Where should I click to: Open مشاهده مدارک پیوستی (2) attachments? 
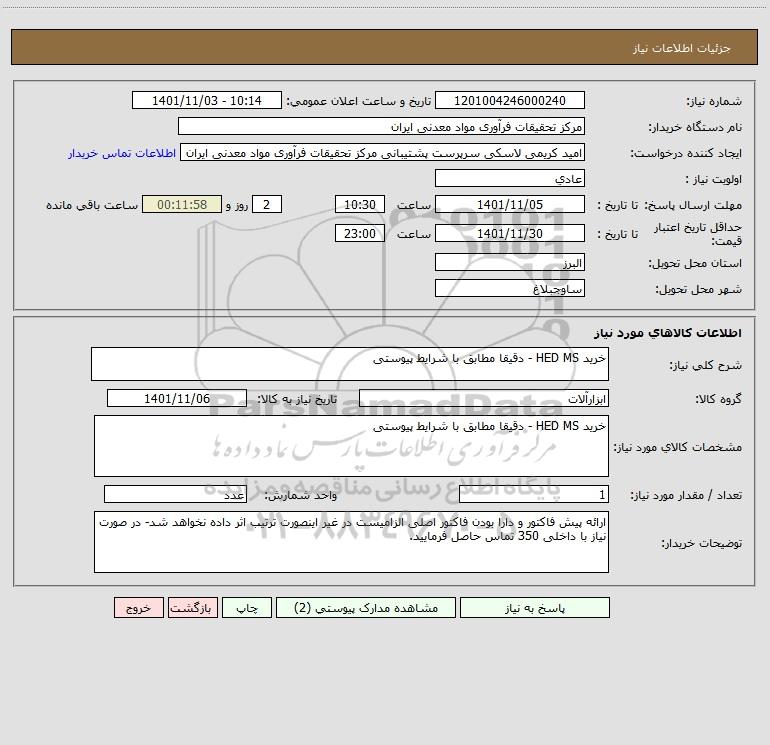tap(366, 608)
